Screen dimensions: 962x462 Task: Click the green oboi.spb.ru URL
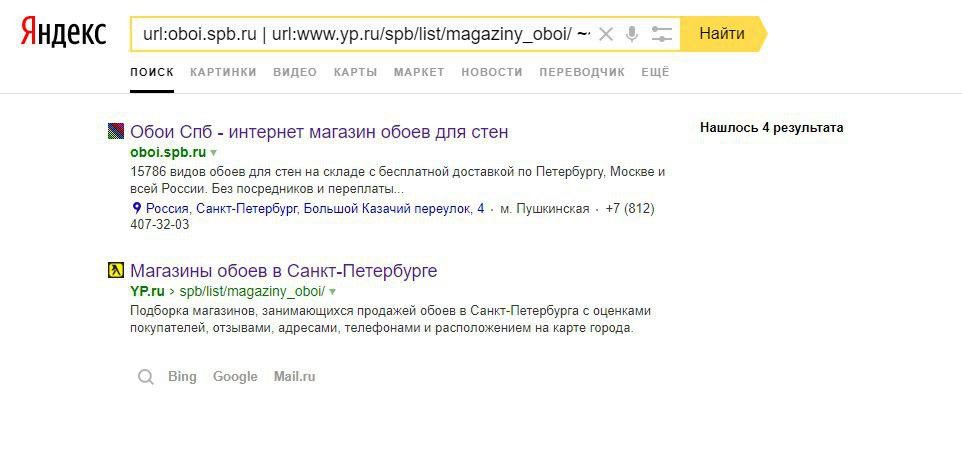coord(168,152)
